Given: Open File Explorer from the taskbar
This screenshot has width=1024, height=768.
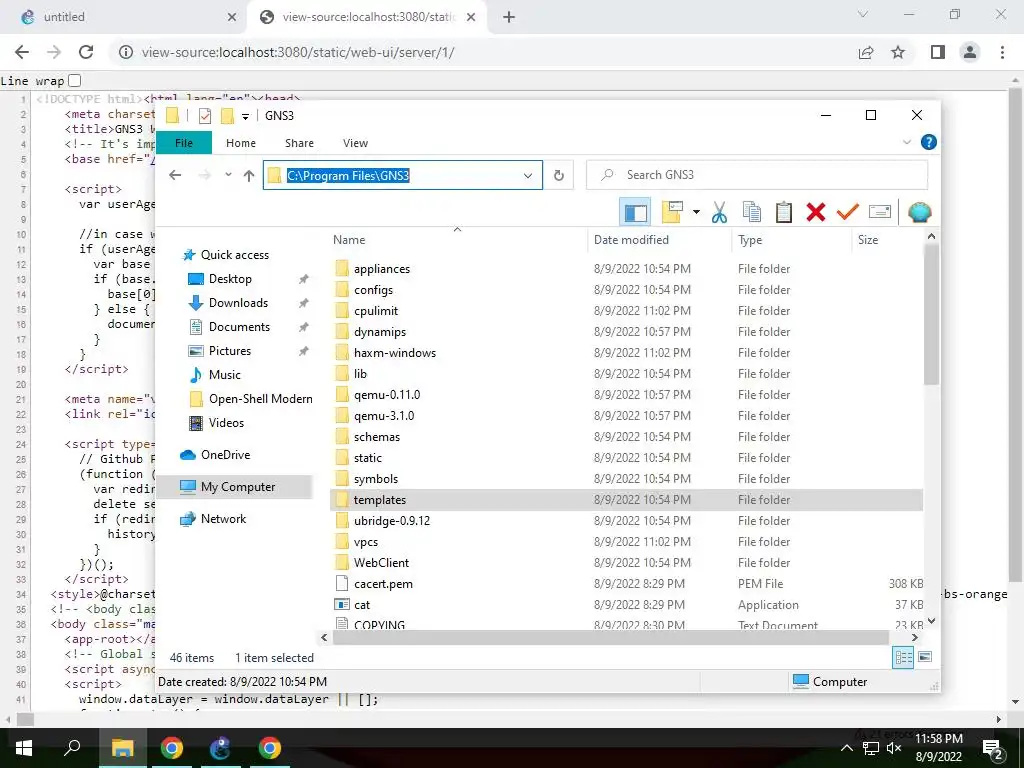Looking at the screenshot, I should coord(122,748).
